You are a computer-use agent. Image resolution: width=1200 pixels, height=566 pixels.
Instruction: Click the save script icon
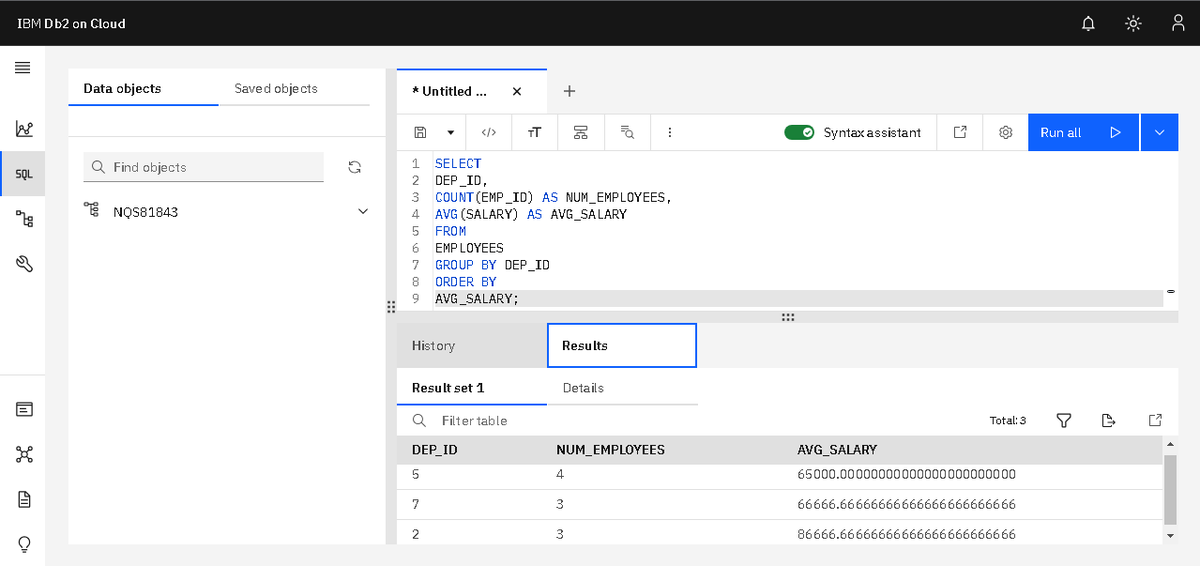(421, 132)
